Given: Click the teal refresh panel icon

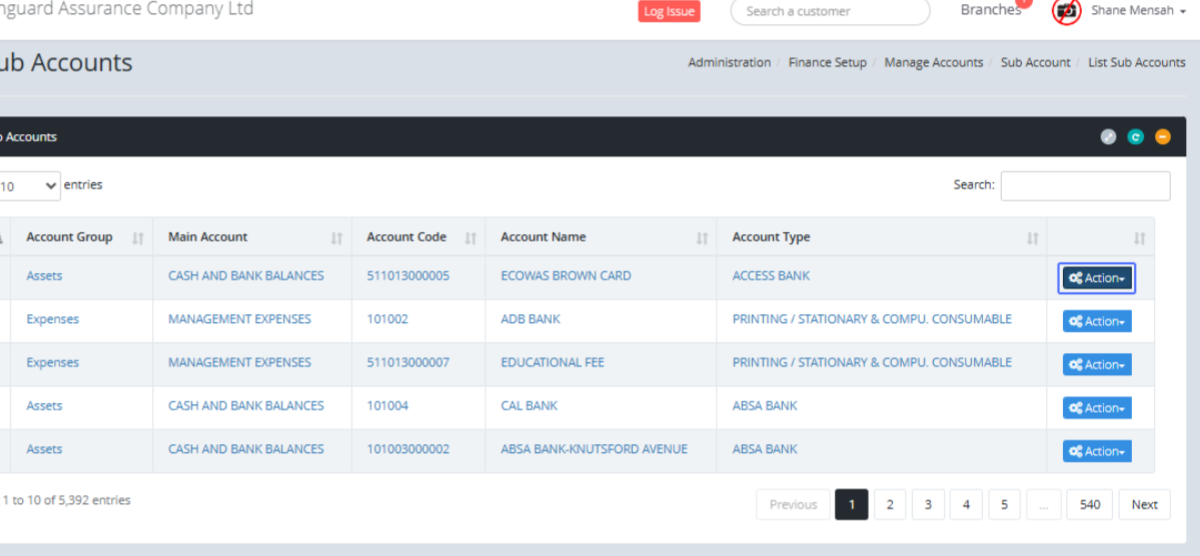Looking at the screenshot, I should pyautogui.click(x=1135, y=137).
